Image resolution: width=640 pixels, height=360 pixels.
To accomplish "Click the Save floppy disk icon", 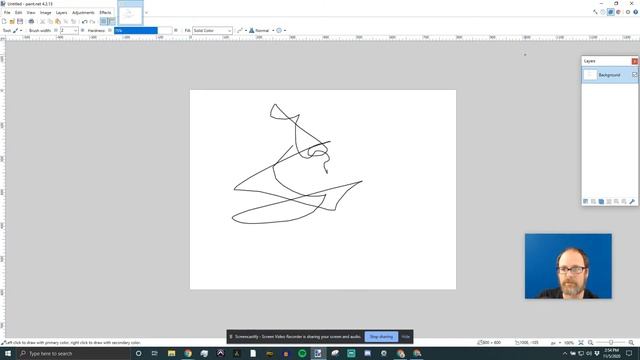I will click(20, 21).
